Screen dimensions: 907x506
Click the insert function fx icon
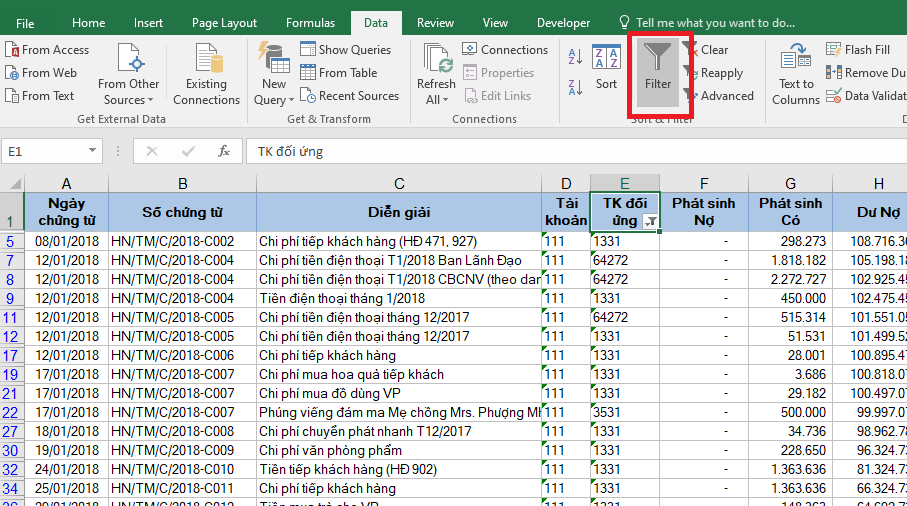pyautogui.click(x=224, y=151)
